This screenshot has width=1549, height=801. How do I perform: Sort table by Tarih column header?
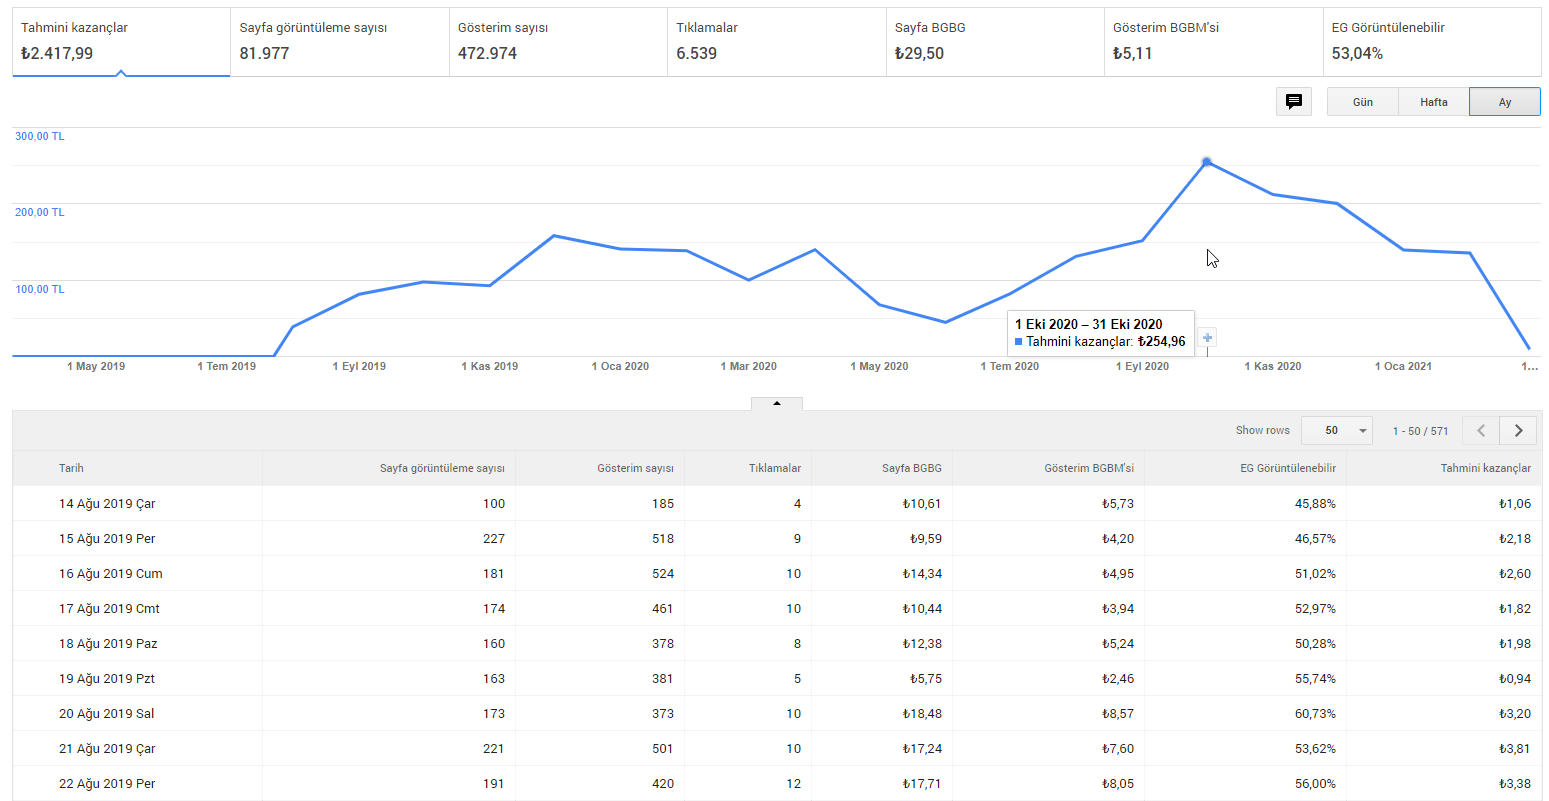point(71,468)
